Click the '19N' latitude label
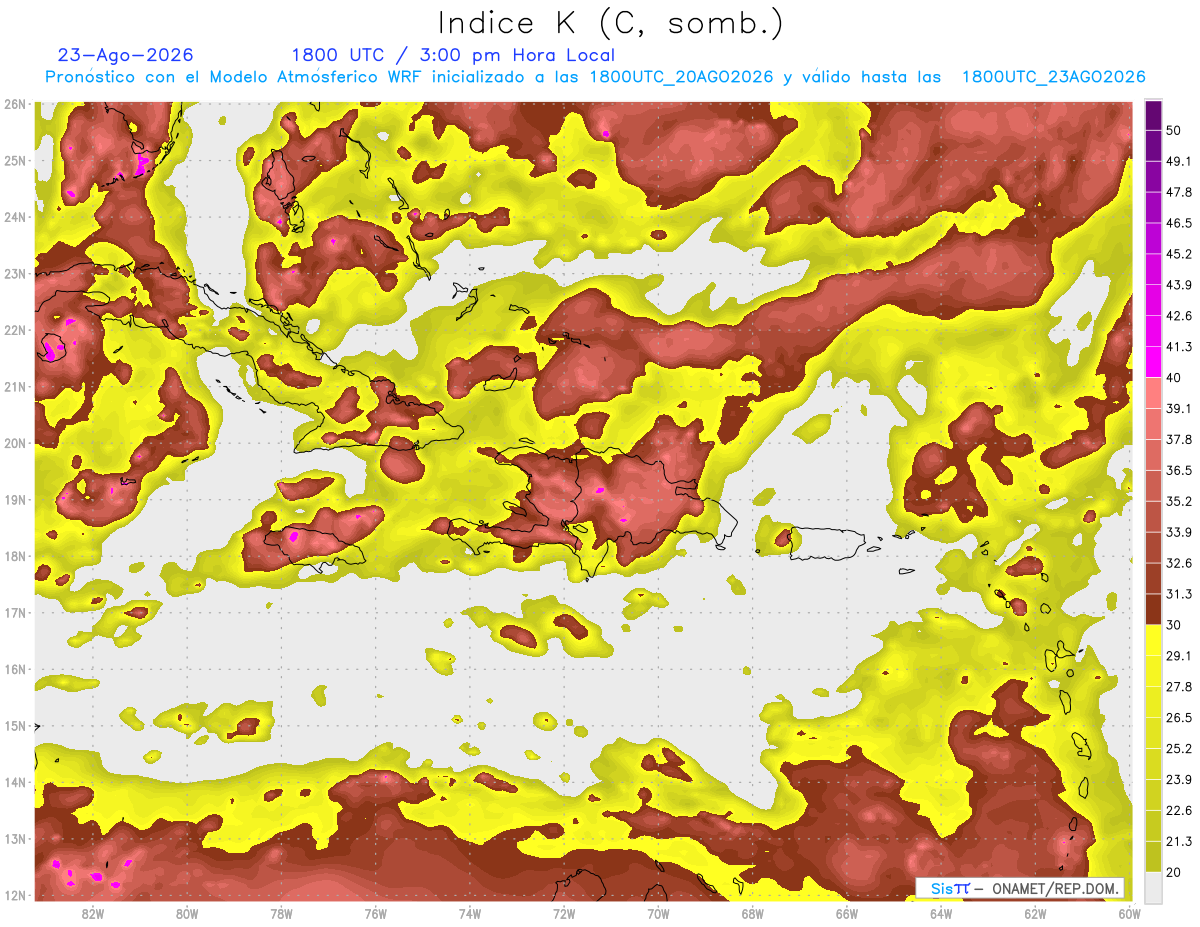Viewport: 1200px width, 927px height. pos(14,500)
